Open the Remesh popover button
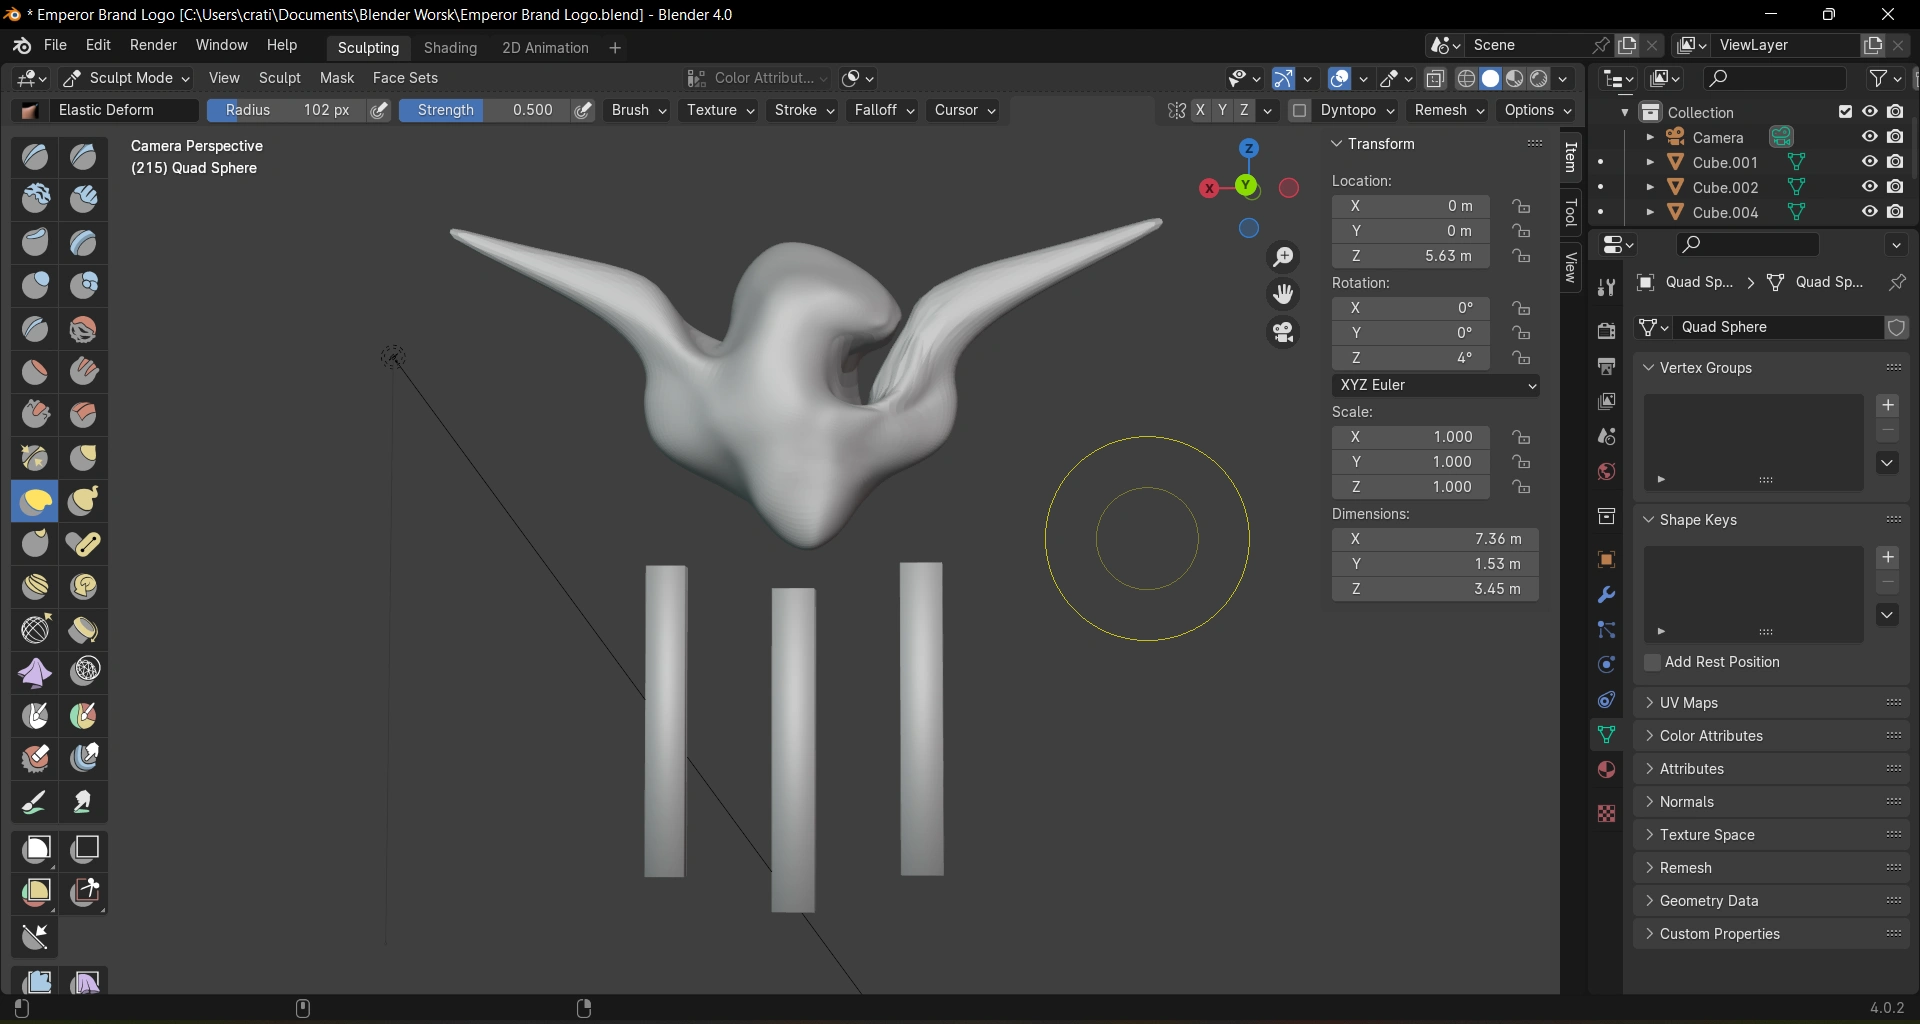The height and width of the screenshot is (1024, 1920). click(1449, 110)
